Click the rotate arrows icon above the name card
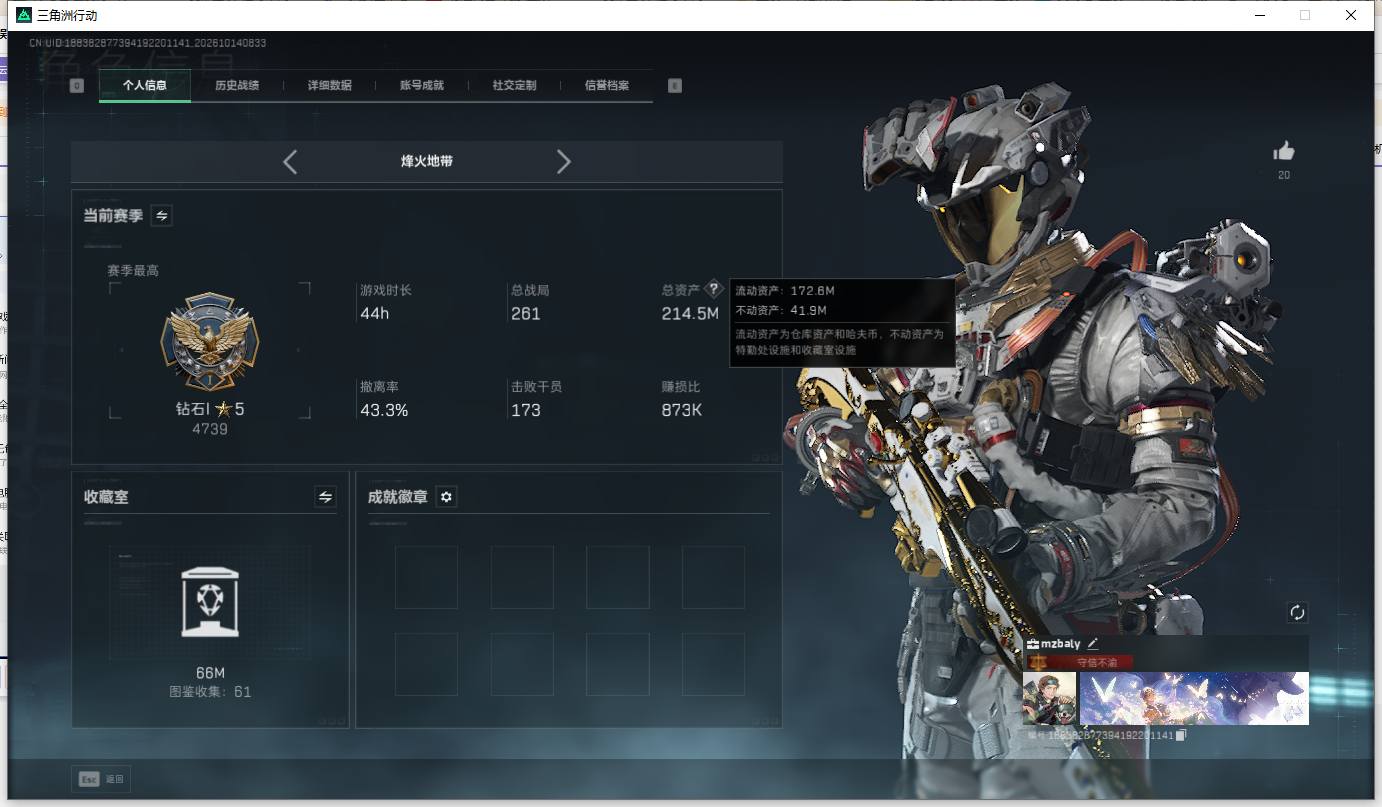This screenshot has height=807, width=1382. click(x=1297, y=612)
